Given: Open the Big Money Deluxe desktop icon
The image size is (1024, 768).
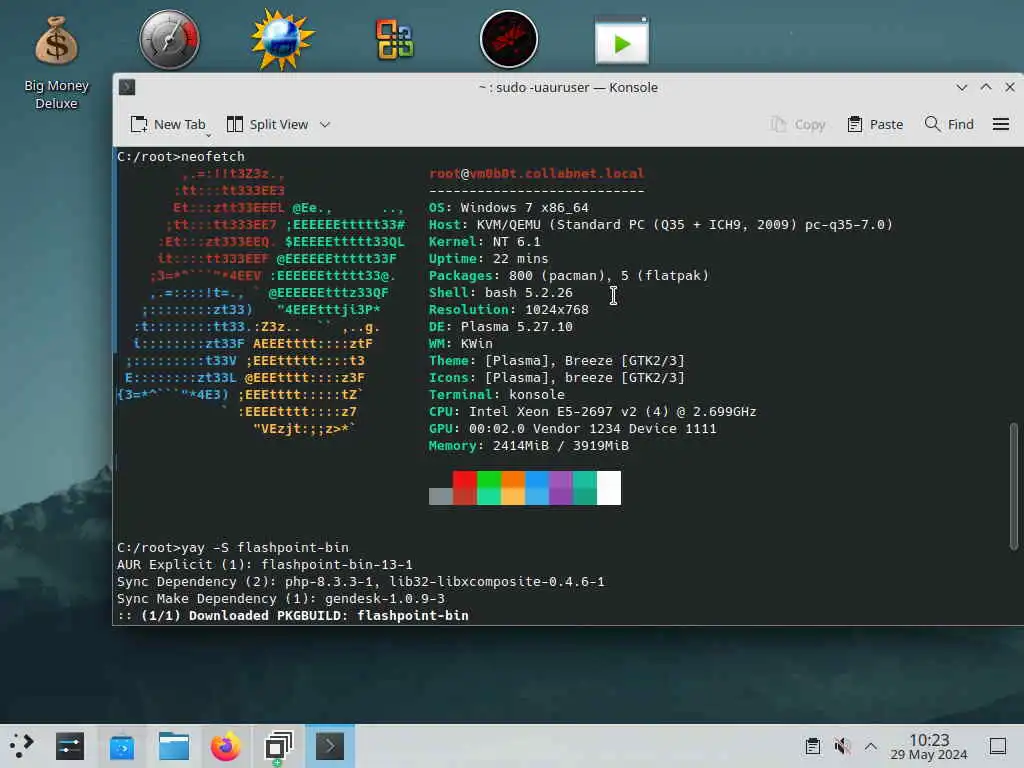Looking at the screenshot, I should coord(56,62).
